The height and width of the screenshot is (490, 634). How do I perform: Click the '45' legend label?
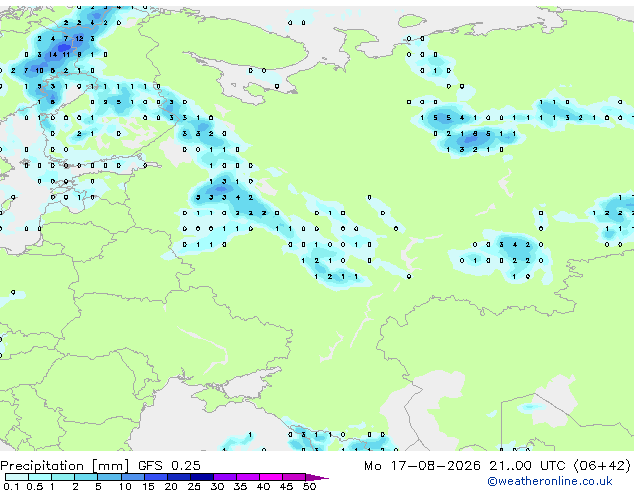(286, 486)
